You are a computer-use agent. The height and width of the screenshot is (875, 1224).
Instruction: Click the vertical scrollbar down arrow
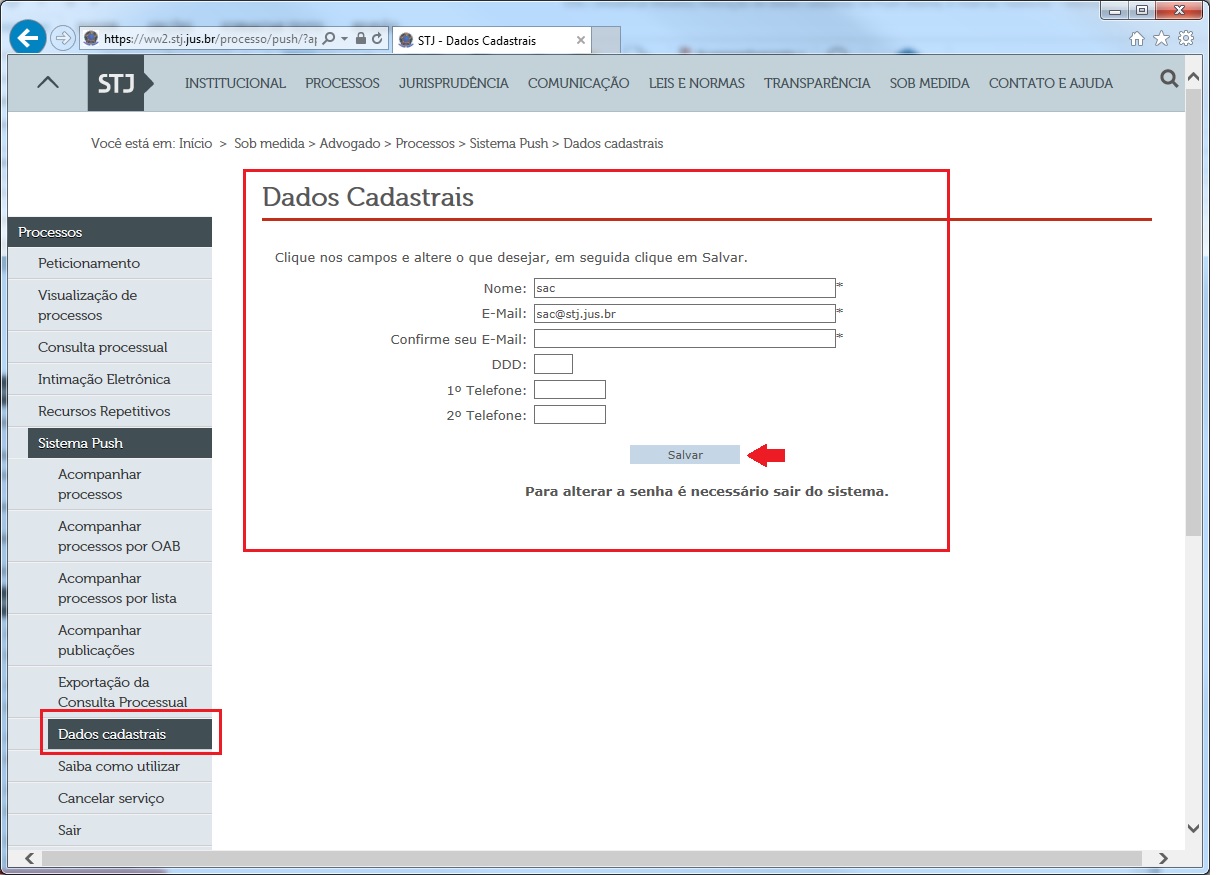point(1193,828)
